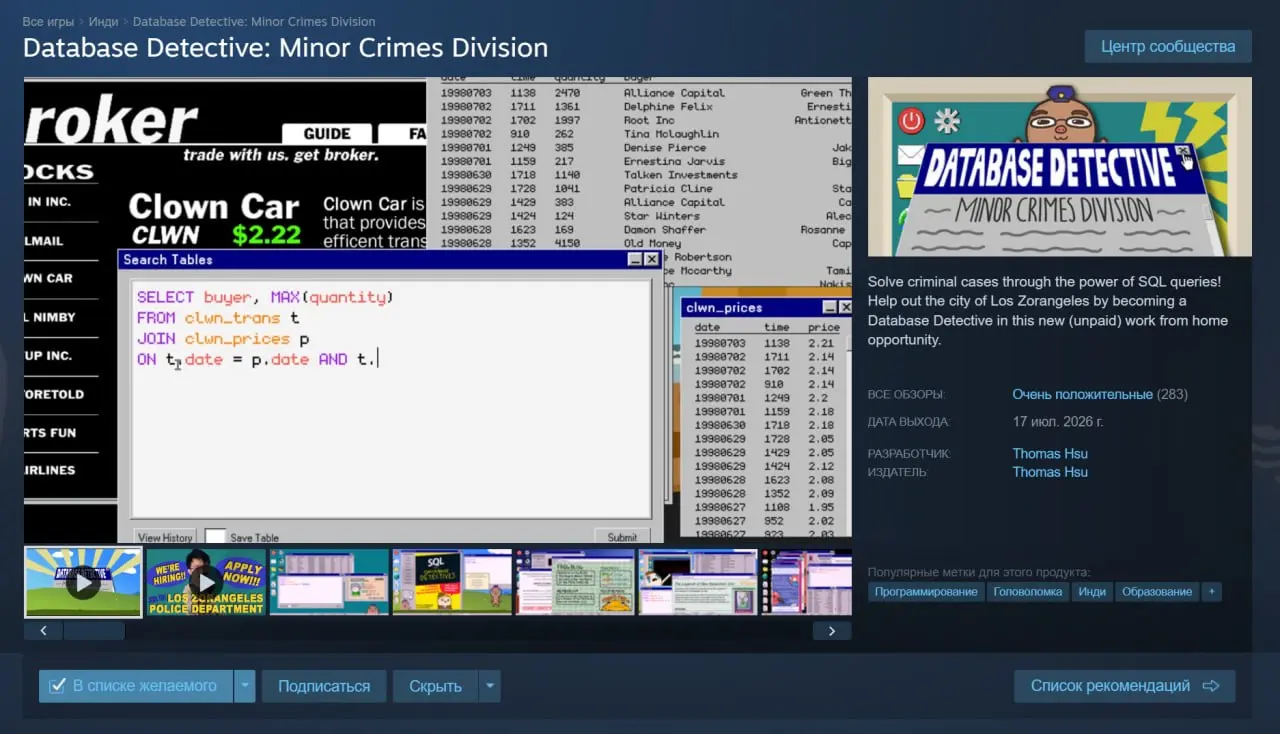The width and height of the screenshot is (1280, 734).
Task: Open the "Очень положительные" reviews link
Action: click(x=1082, y=394)
